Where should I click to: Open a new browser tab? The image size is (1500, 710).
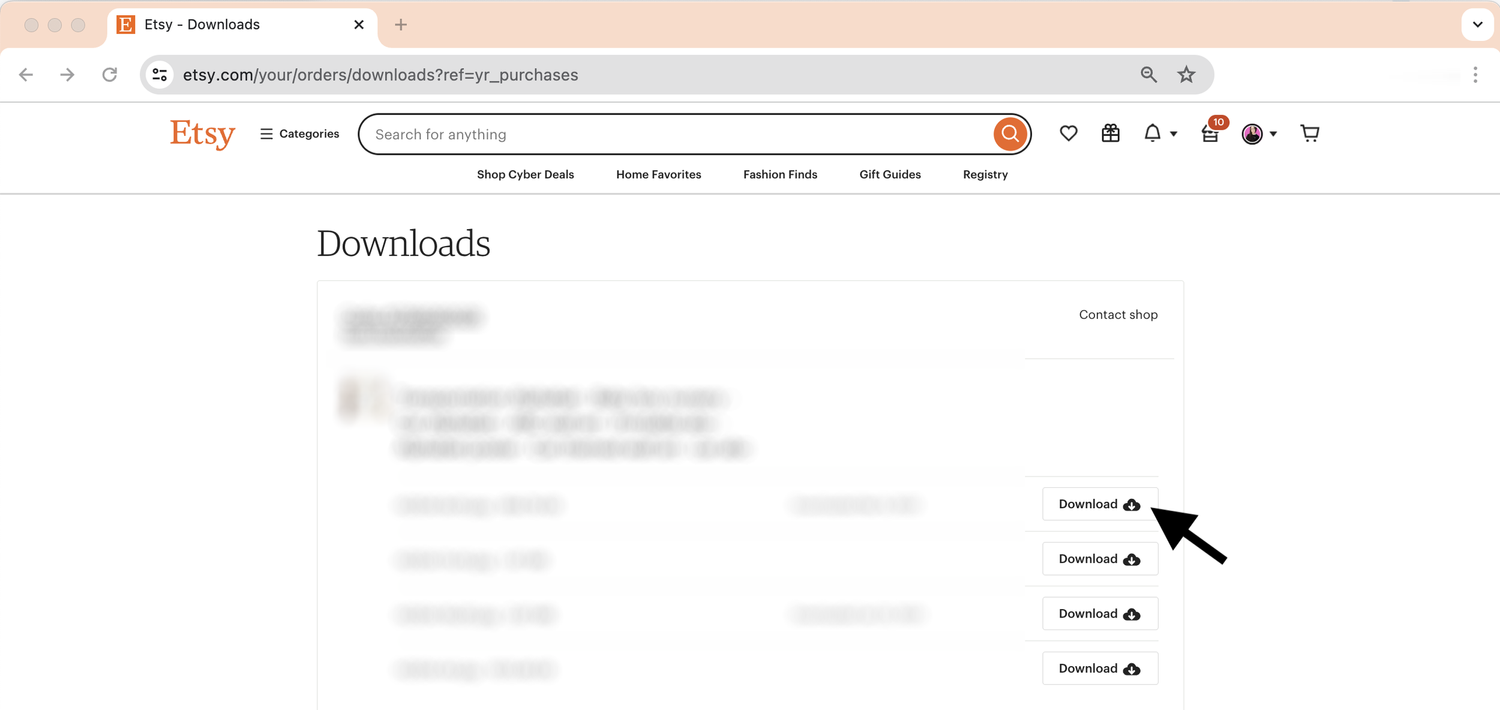401,25
